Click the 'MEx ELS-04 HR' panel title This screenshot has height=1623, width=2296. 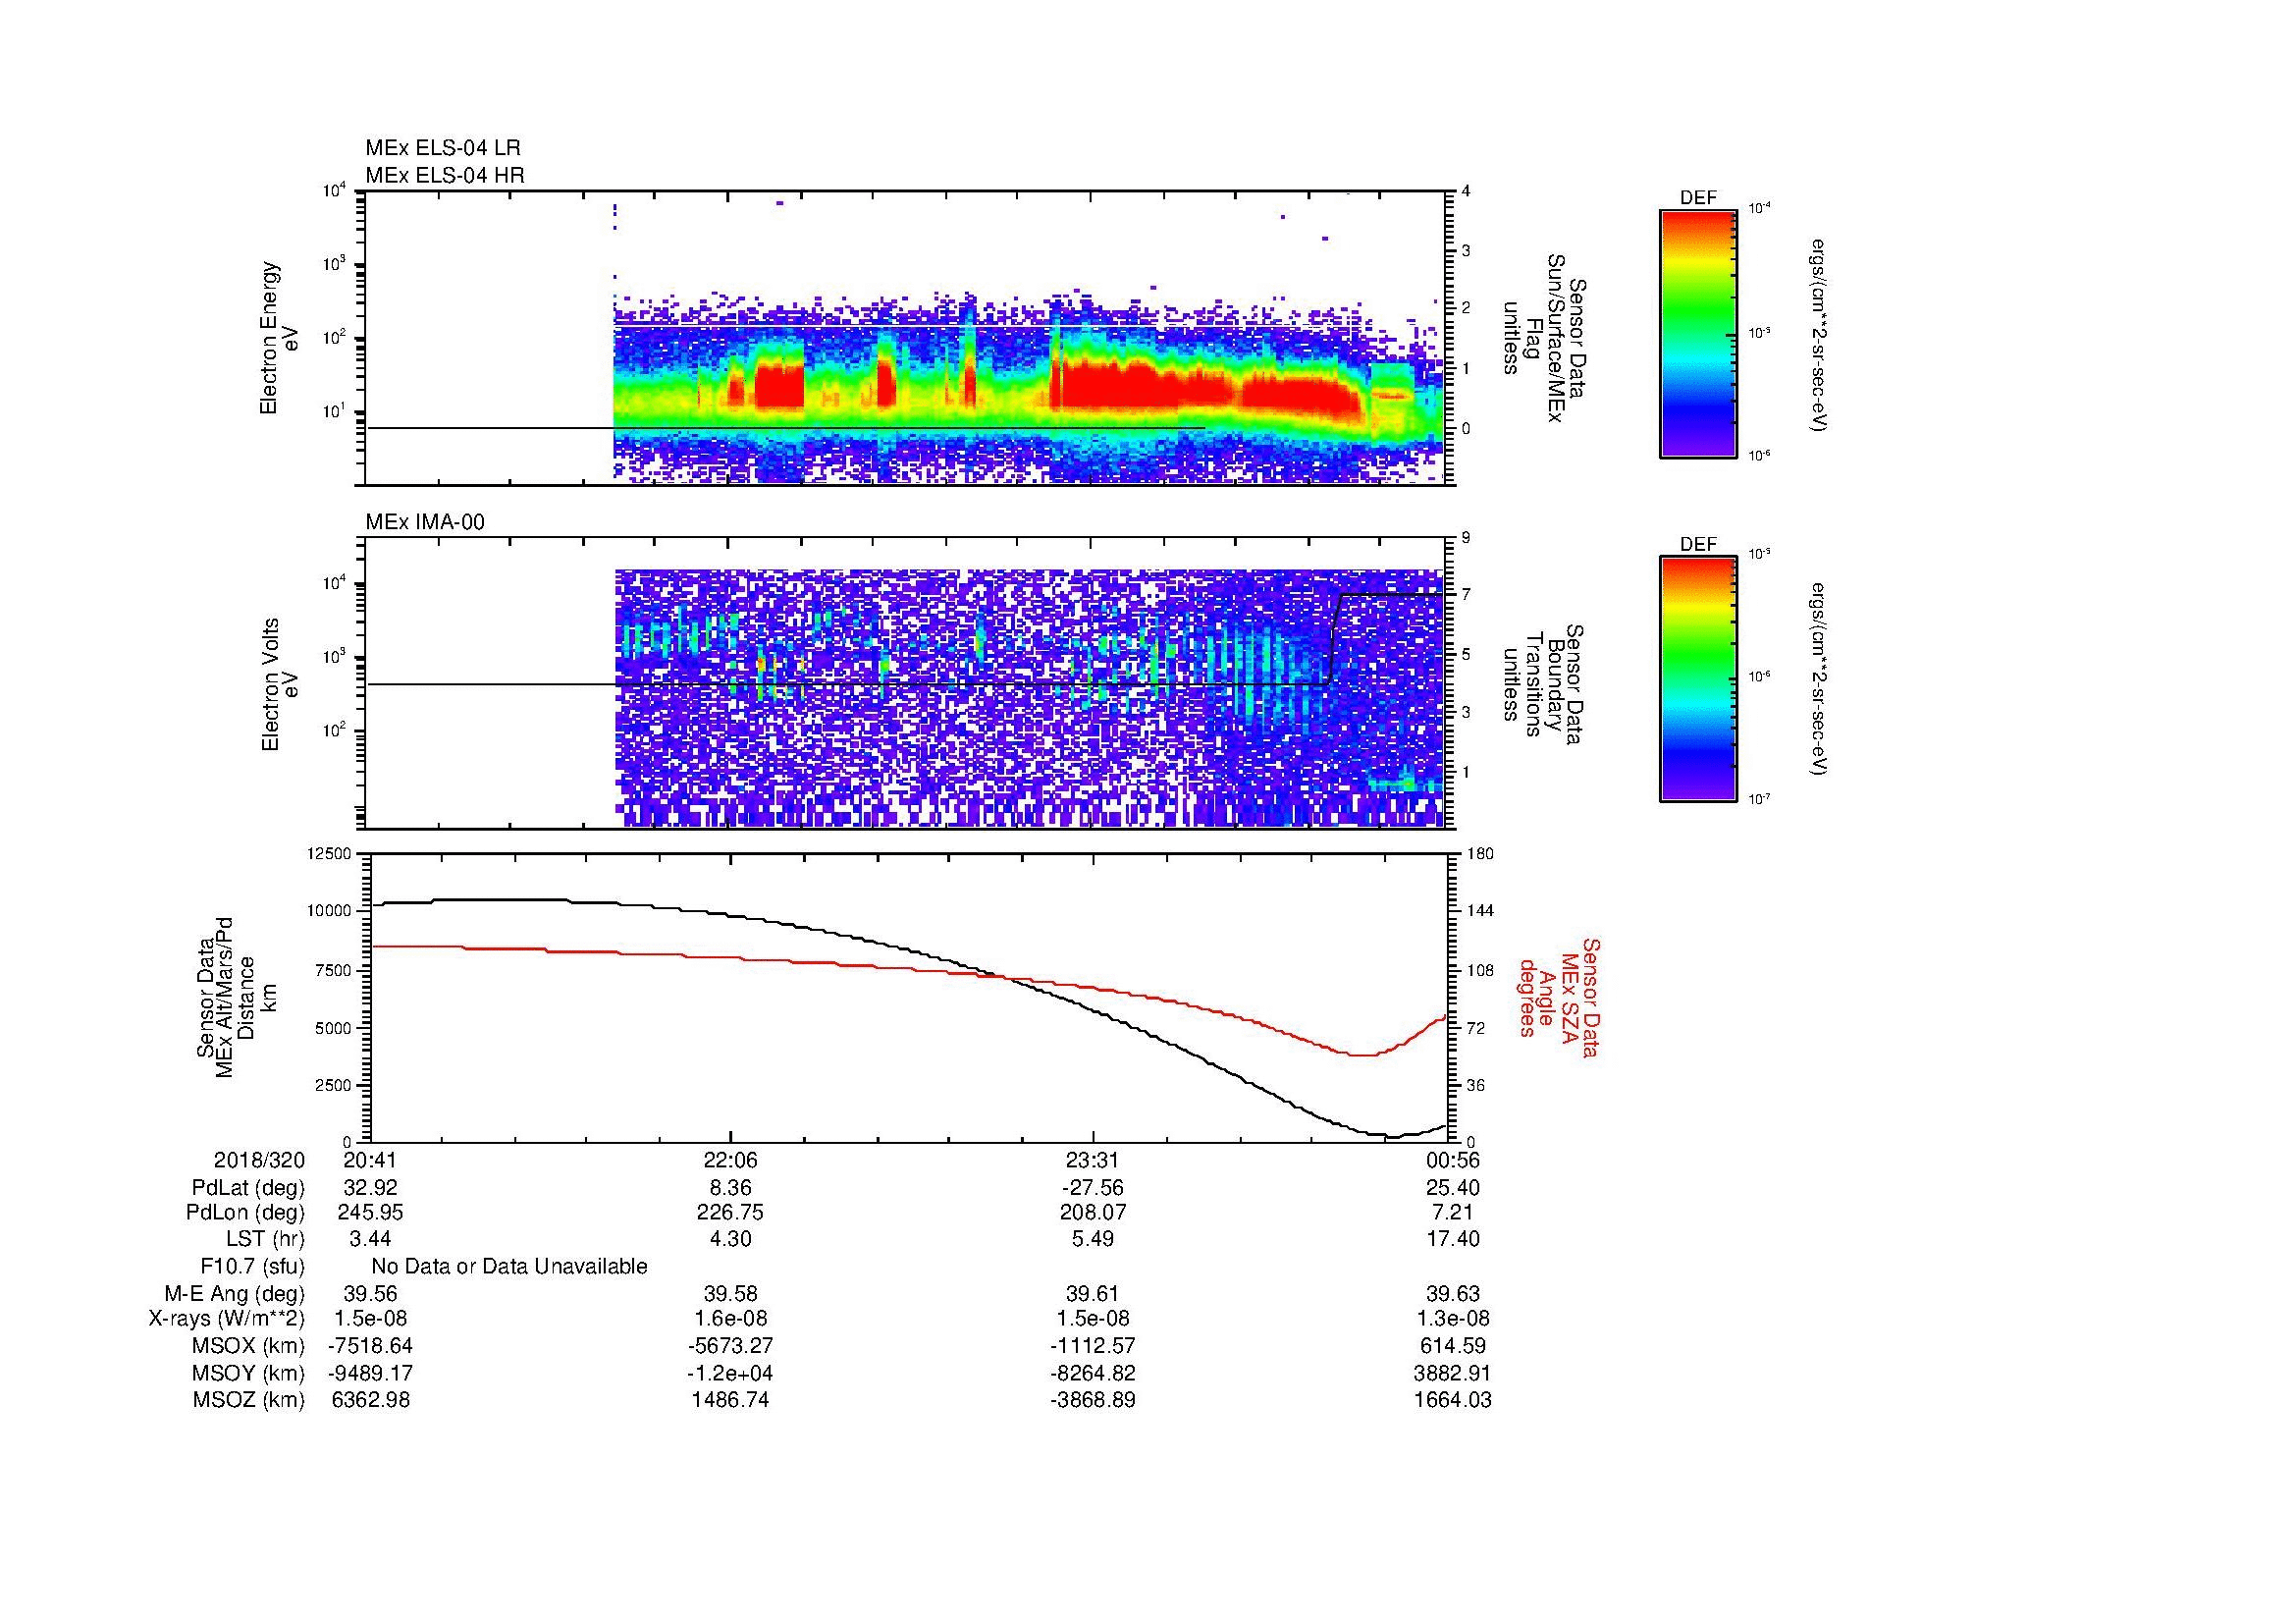click(x=444, y=176)
